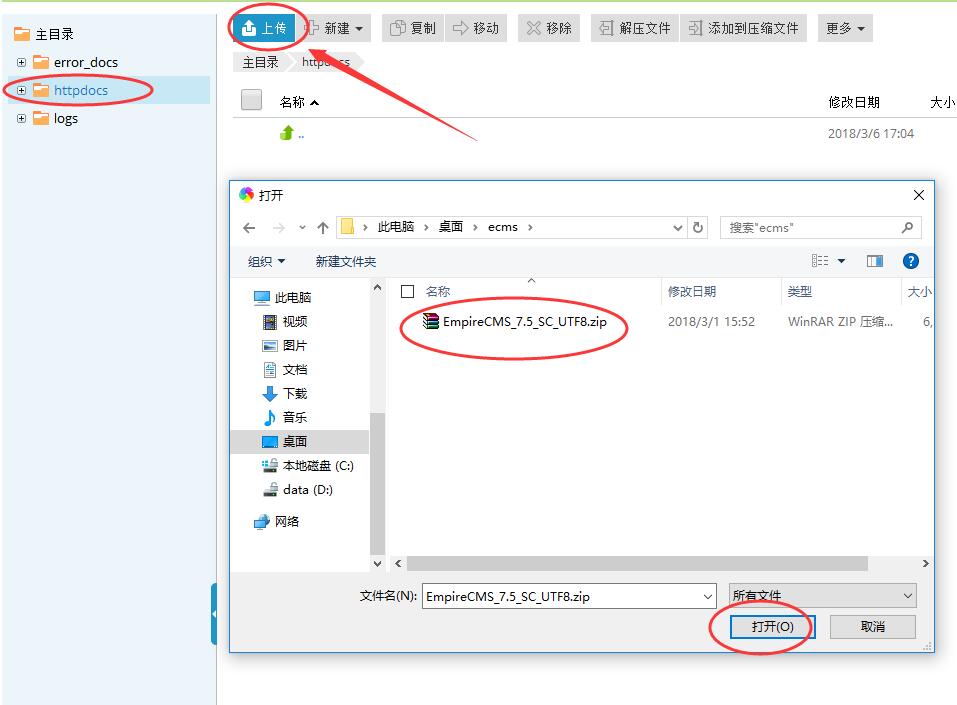Select 本地磁盘 (C:) drive
This screenshot has height=705, width=957.
click(308, 466)
